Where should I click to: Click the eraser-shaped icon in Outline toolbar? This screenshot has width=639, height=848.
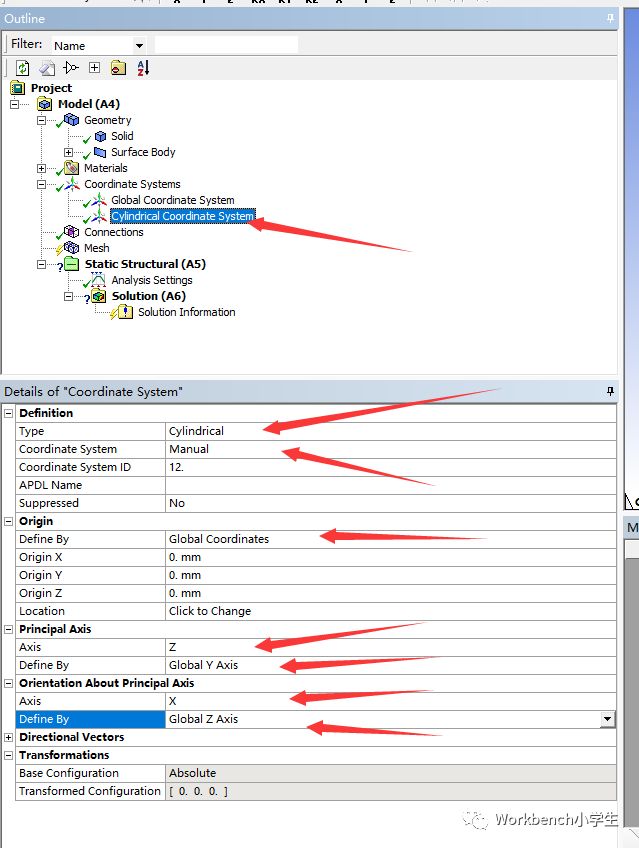click(46, 68)
